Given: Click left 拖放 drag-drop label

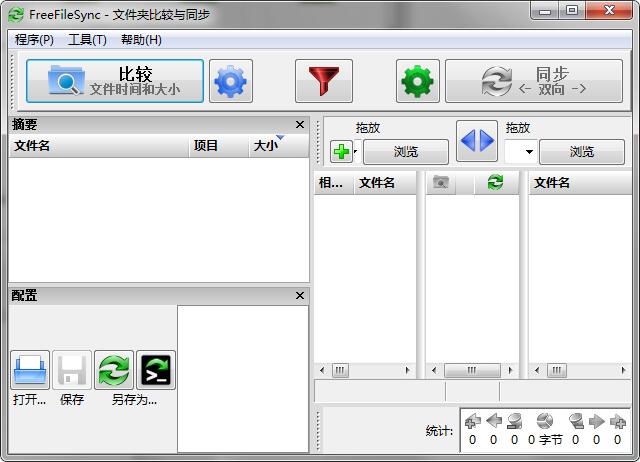Looking at the screenshot, I should (x=368, y=128).
